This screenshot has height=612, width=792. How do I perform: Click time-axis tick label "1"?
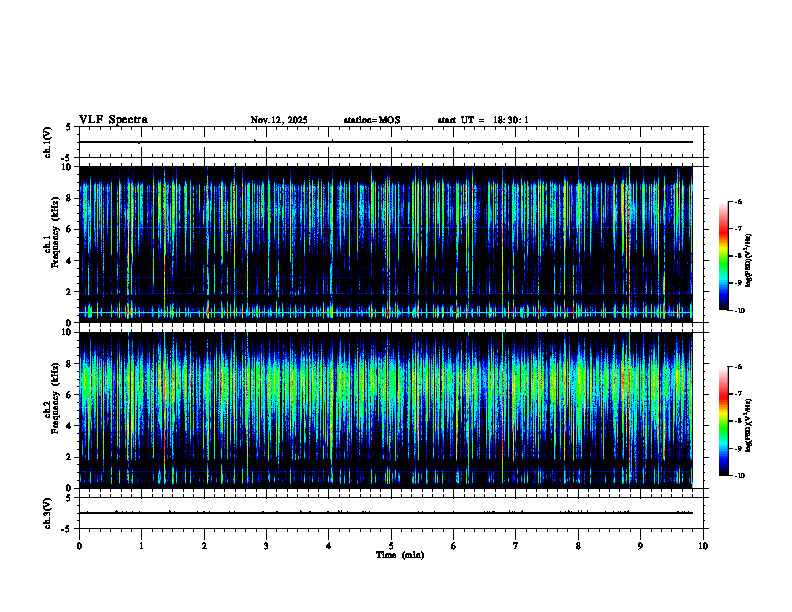pos(141,546)
